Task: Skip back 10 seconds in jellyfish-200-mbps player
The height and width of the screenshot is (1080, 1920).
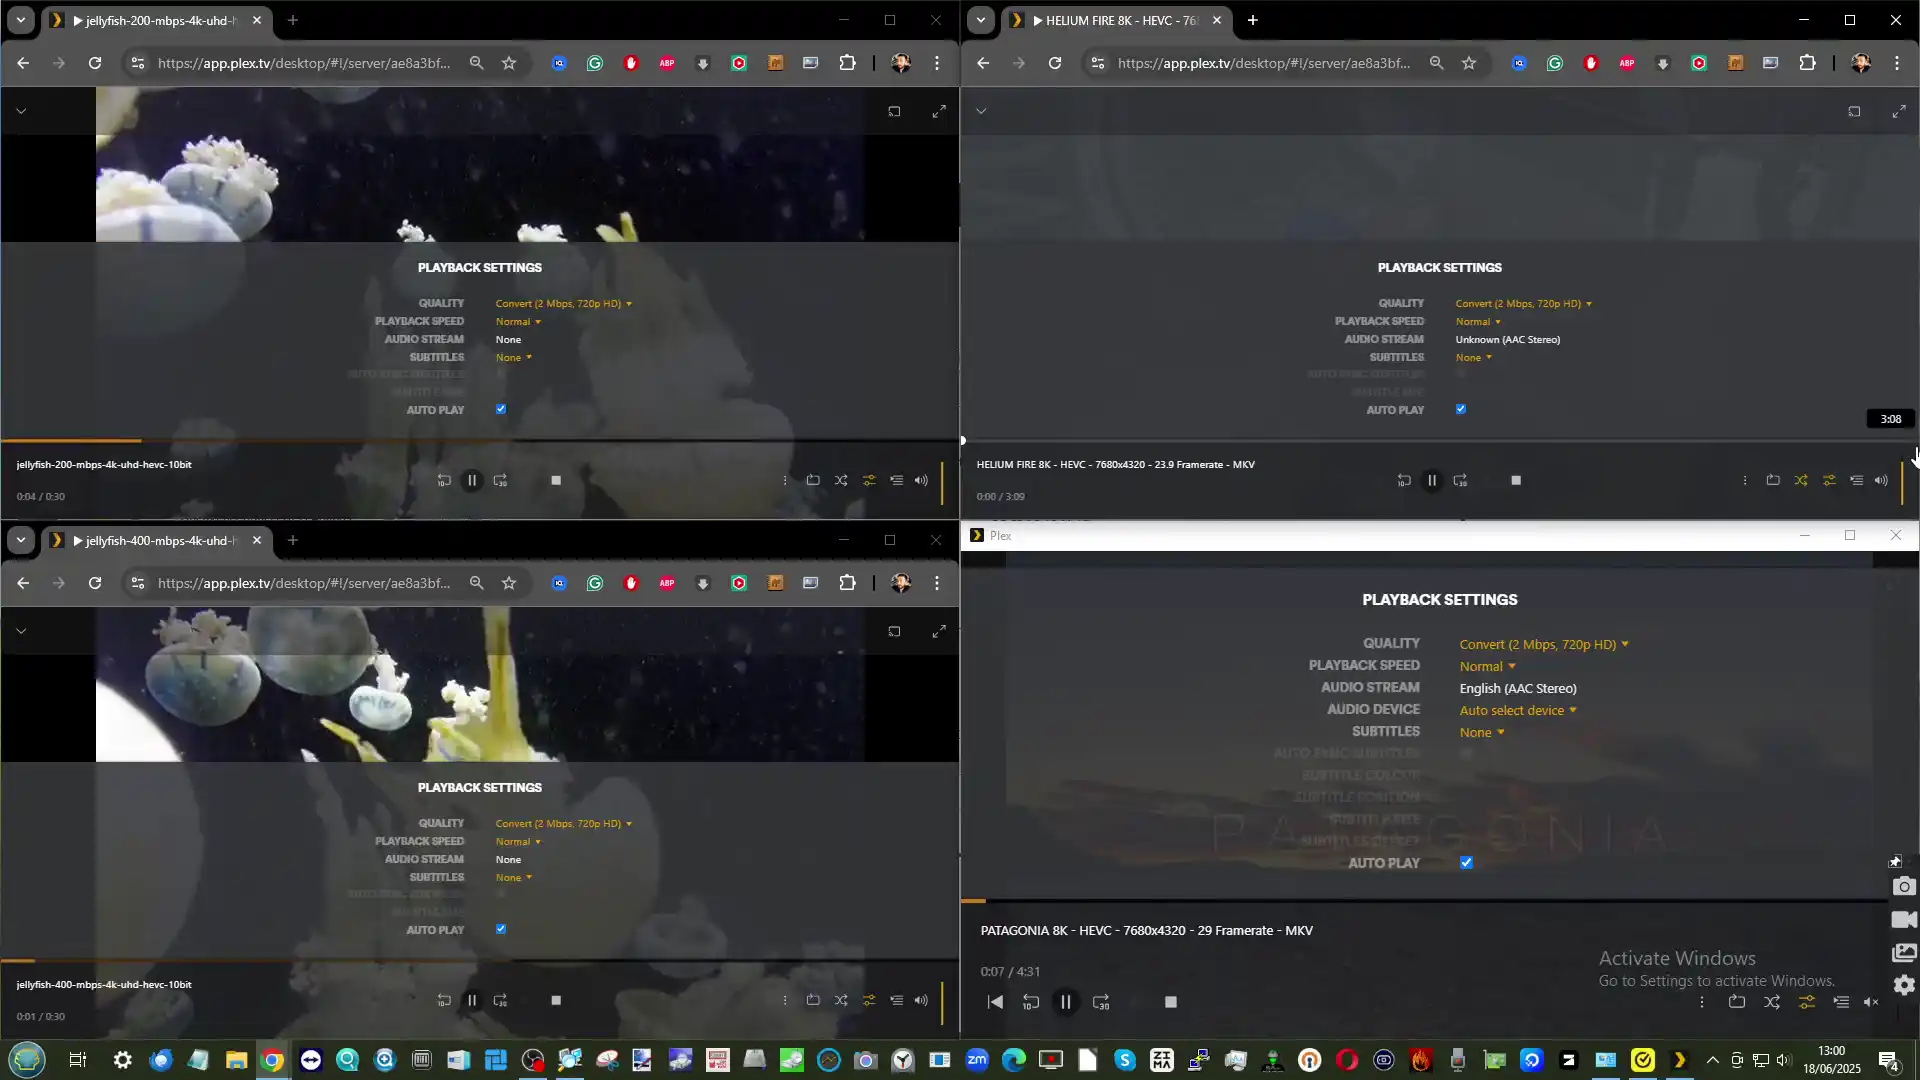Action: click(444, 480)
